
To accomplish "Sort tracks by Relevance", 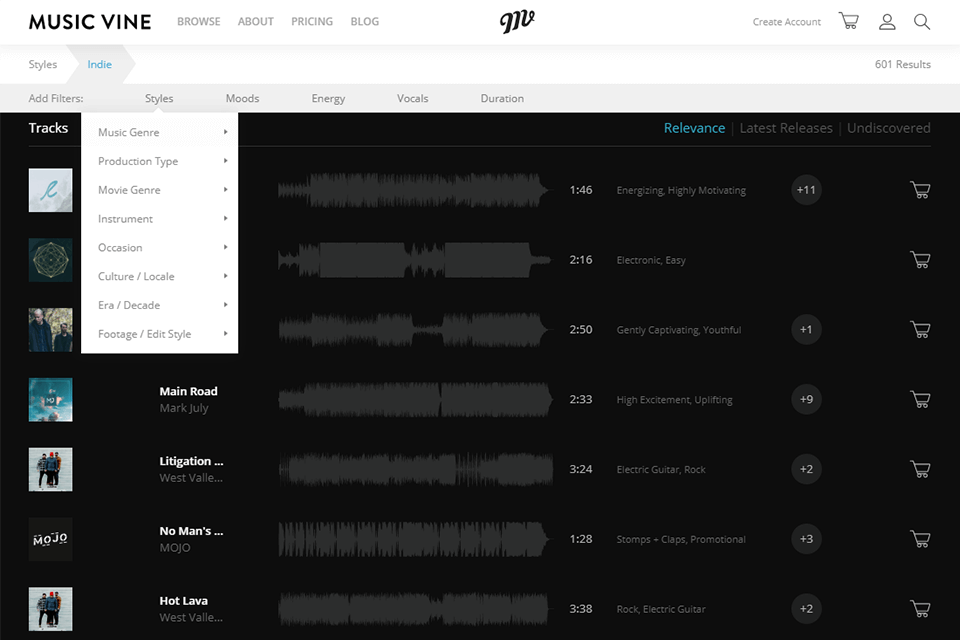I will coord(694,128).
